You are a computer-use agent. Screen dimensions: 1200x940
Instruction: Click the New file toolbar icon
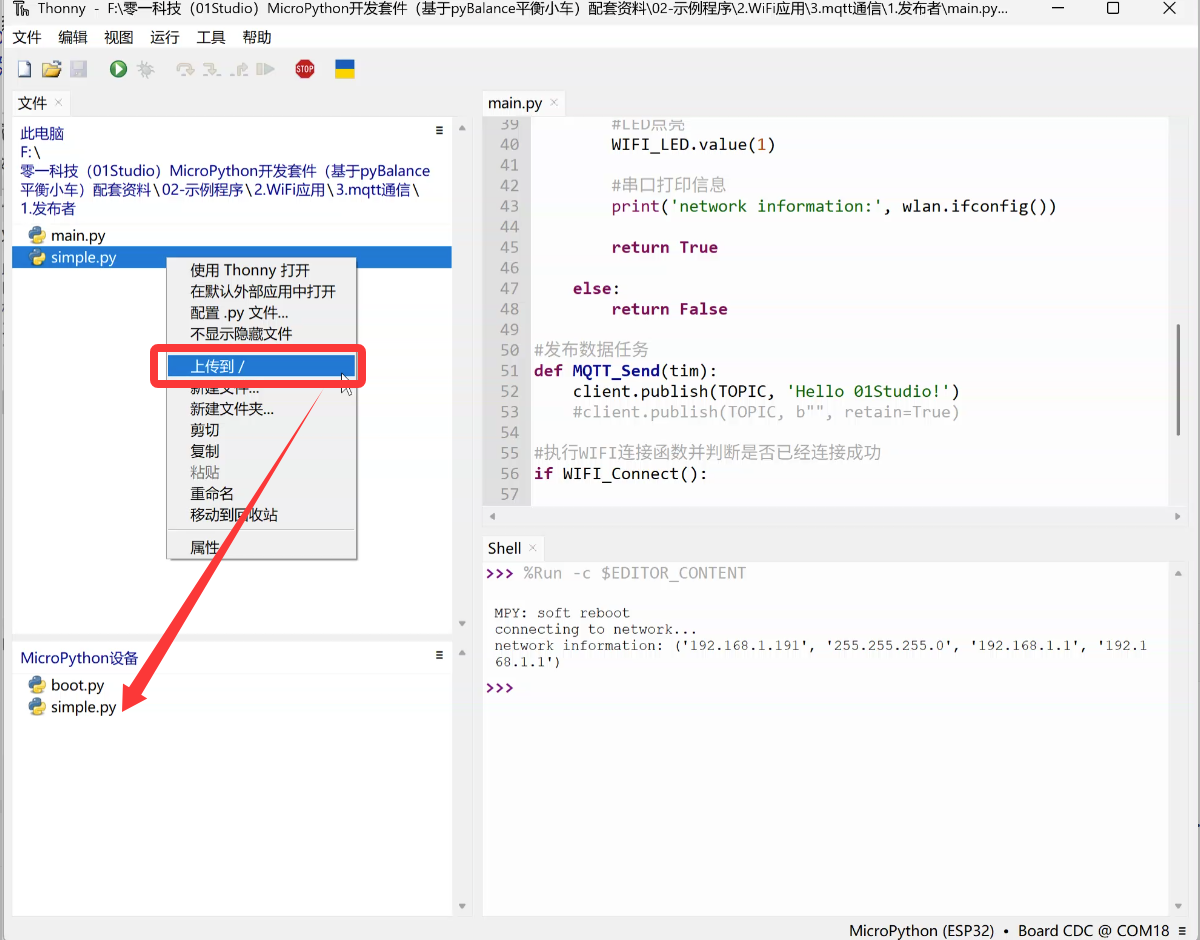coord(24,69)
